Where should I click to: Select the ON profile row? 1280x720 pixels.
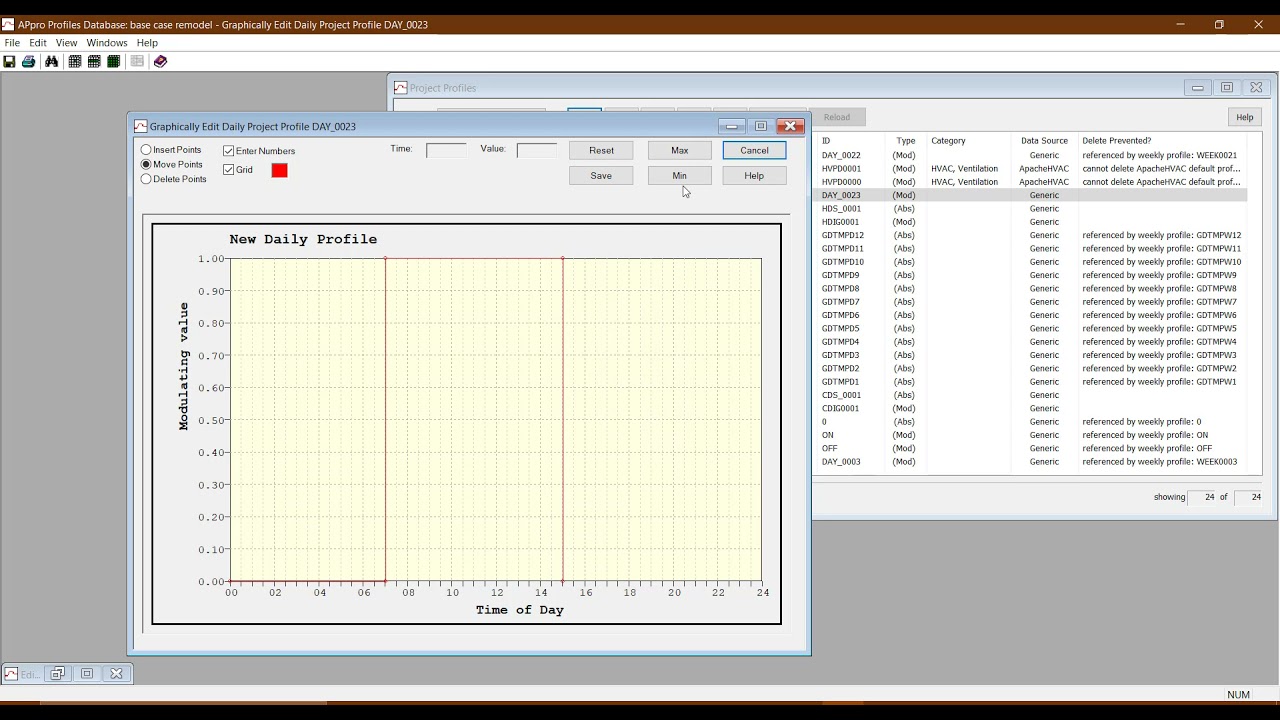[1030, 435]
